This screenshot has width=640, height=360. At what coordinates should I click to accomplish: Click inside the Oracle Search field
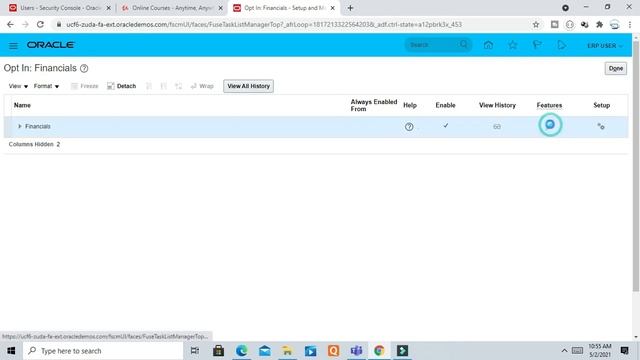coord(433,45)
